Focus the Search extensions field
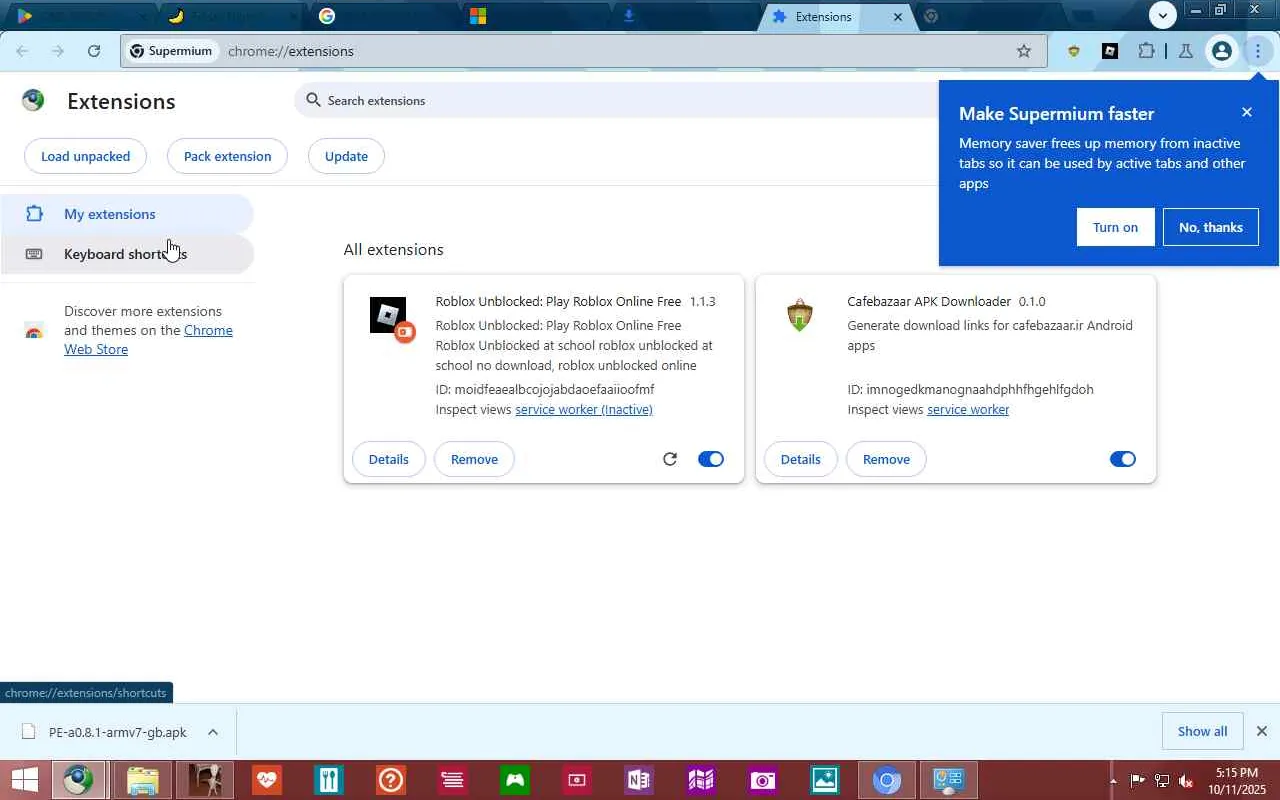The image size is (1280, 800). pyautogui.click(x=616, y=100)
